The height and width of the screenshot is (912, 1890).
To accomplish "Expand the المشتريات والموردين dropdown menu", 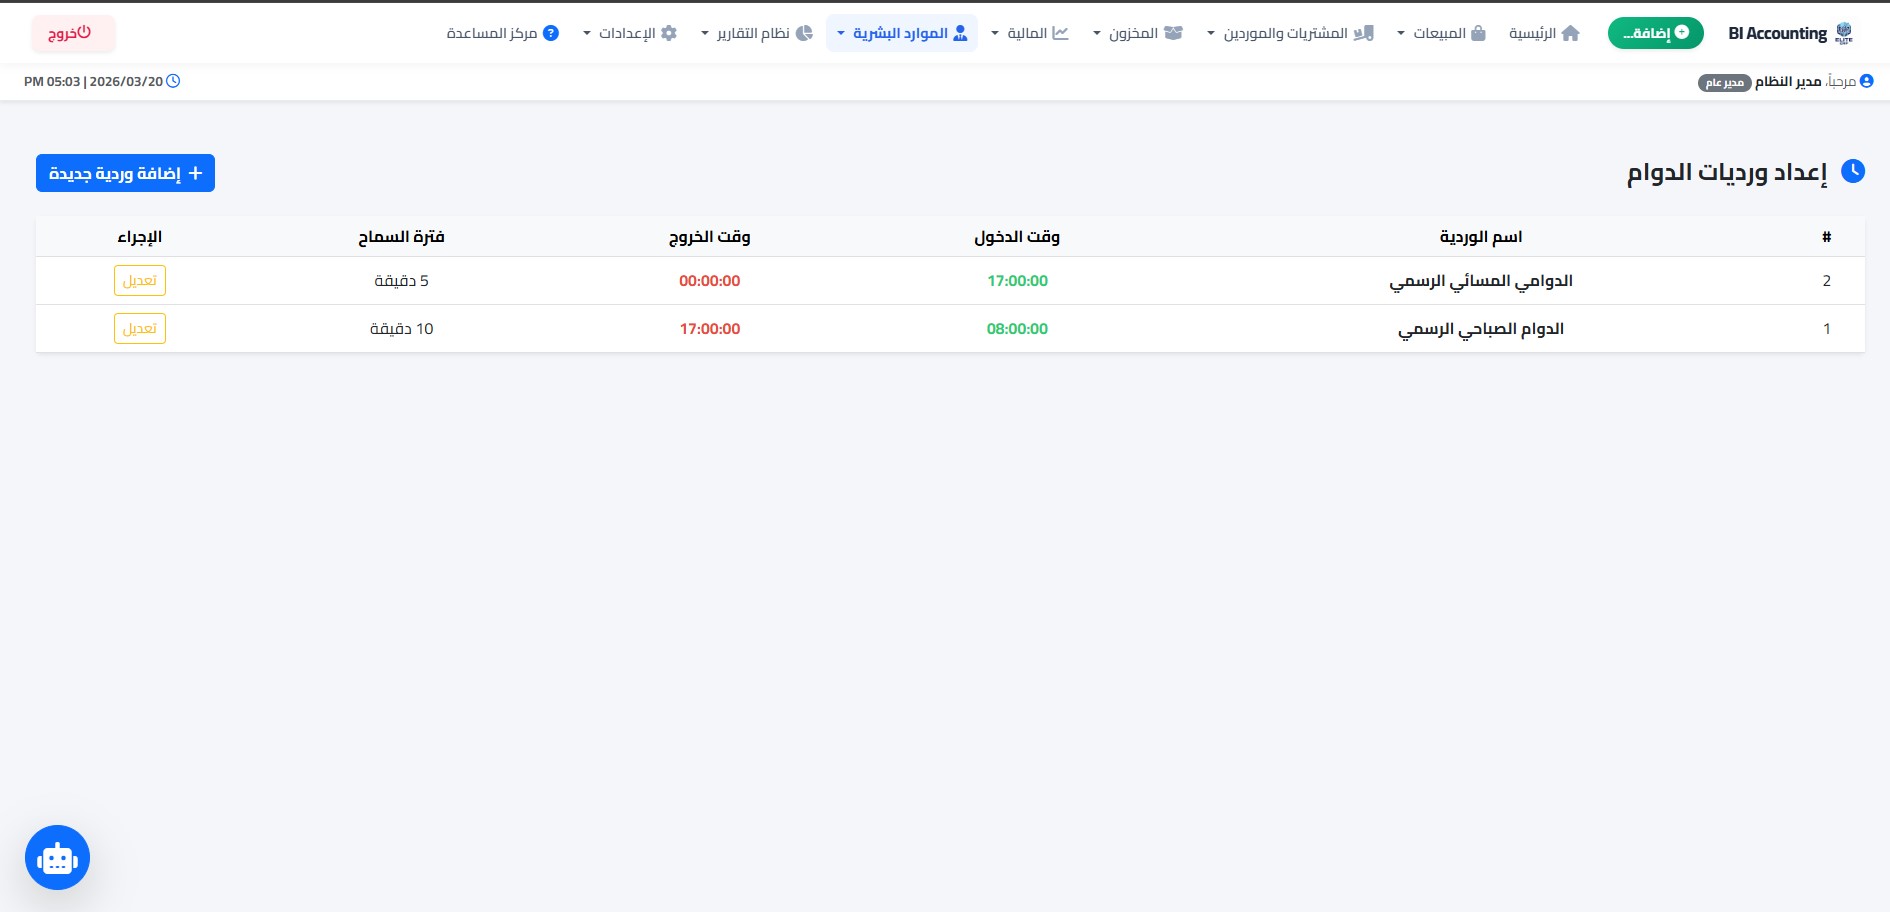I will [1290, 34].
